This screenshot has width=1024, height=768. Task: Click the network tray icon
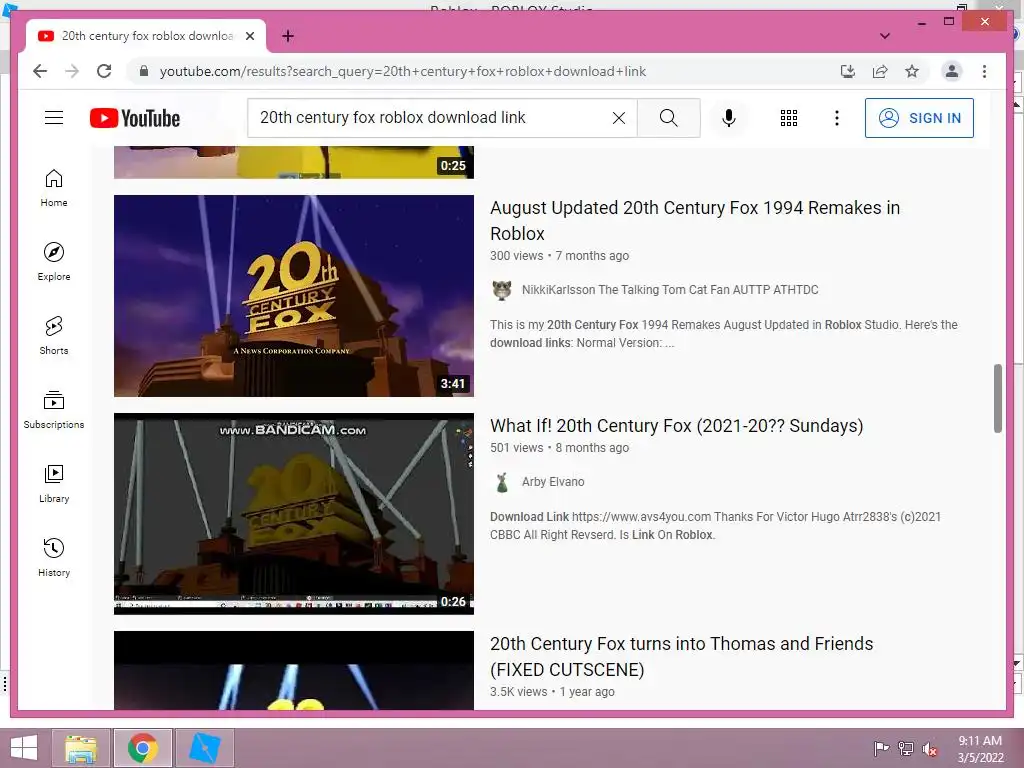905,748
